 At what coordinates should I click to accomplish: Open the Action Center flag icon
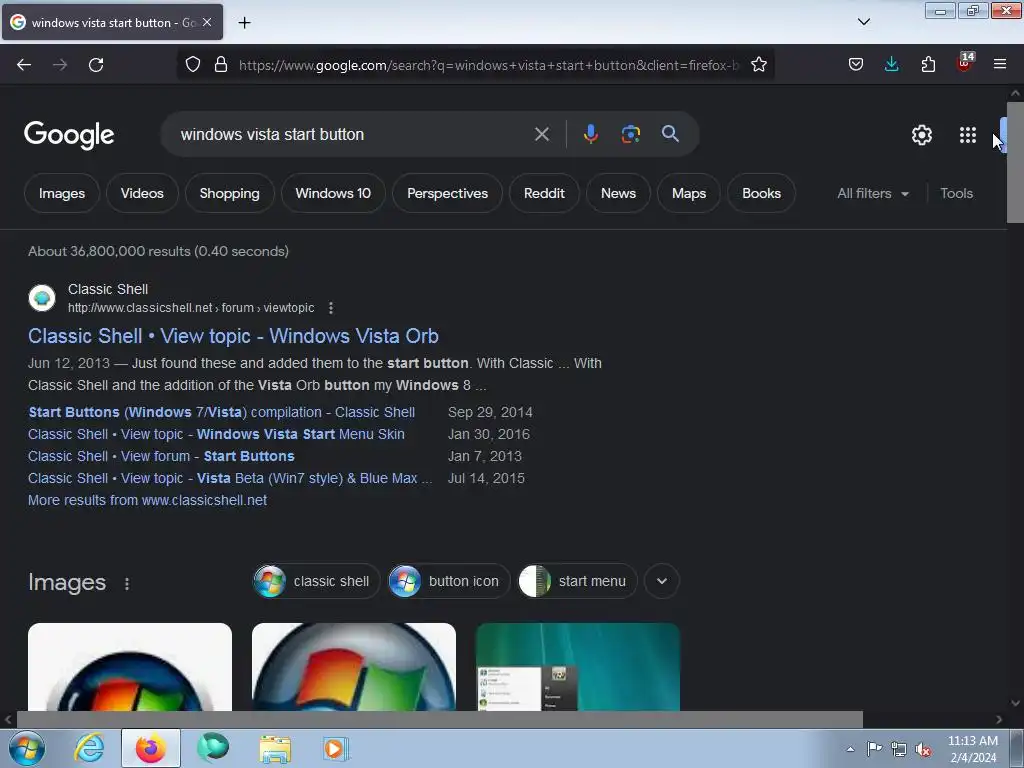click(x=874, y=749)
